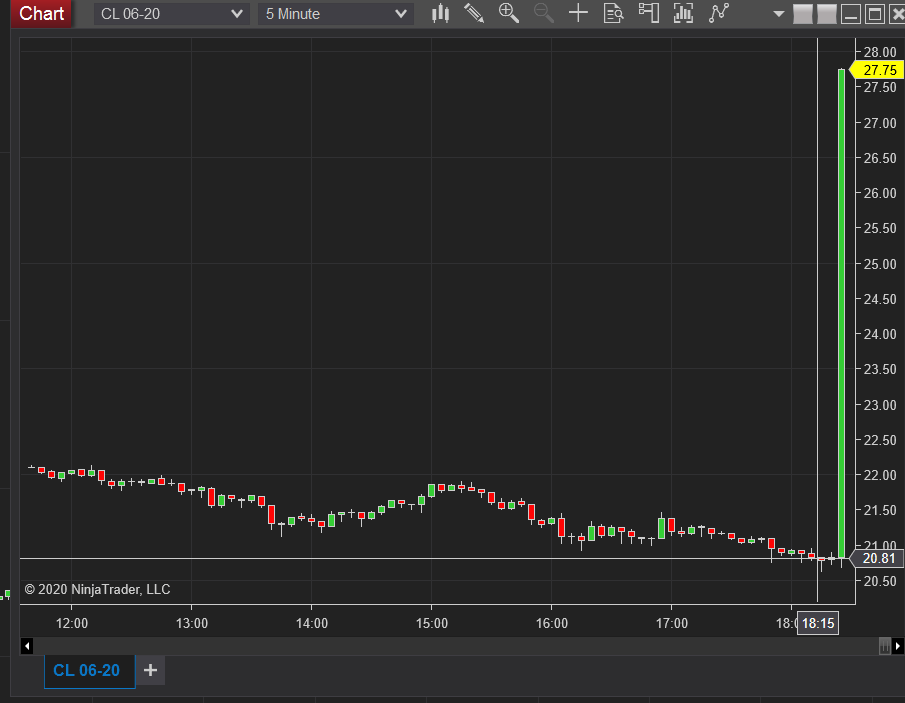Click the scrollbar right arrow
This screenshot has height=703, width=905.
tap(897, 646)
